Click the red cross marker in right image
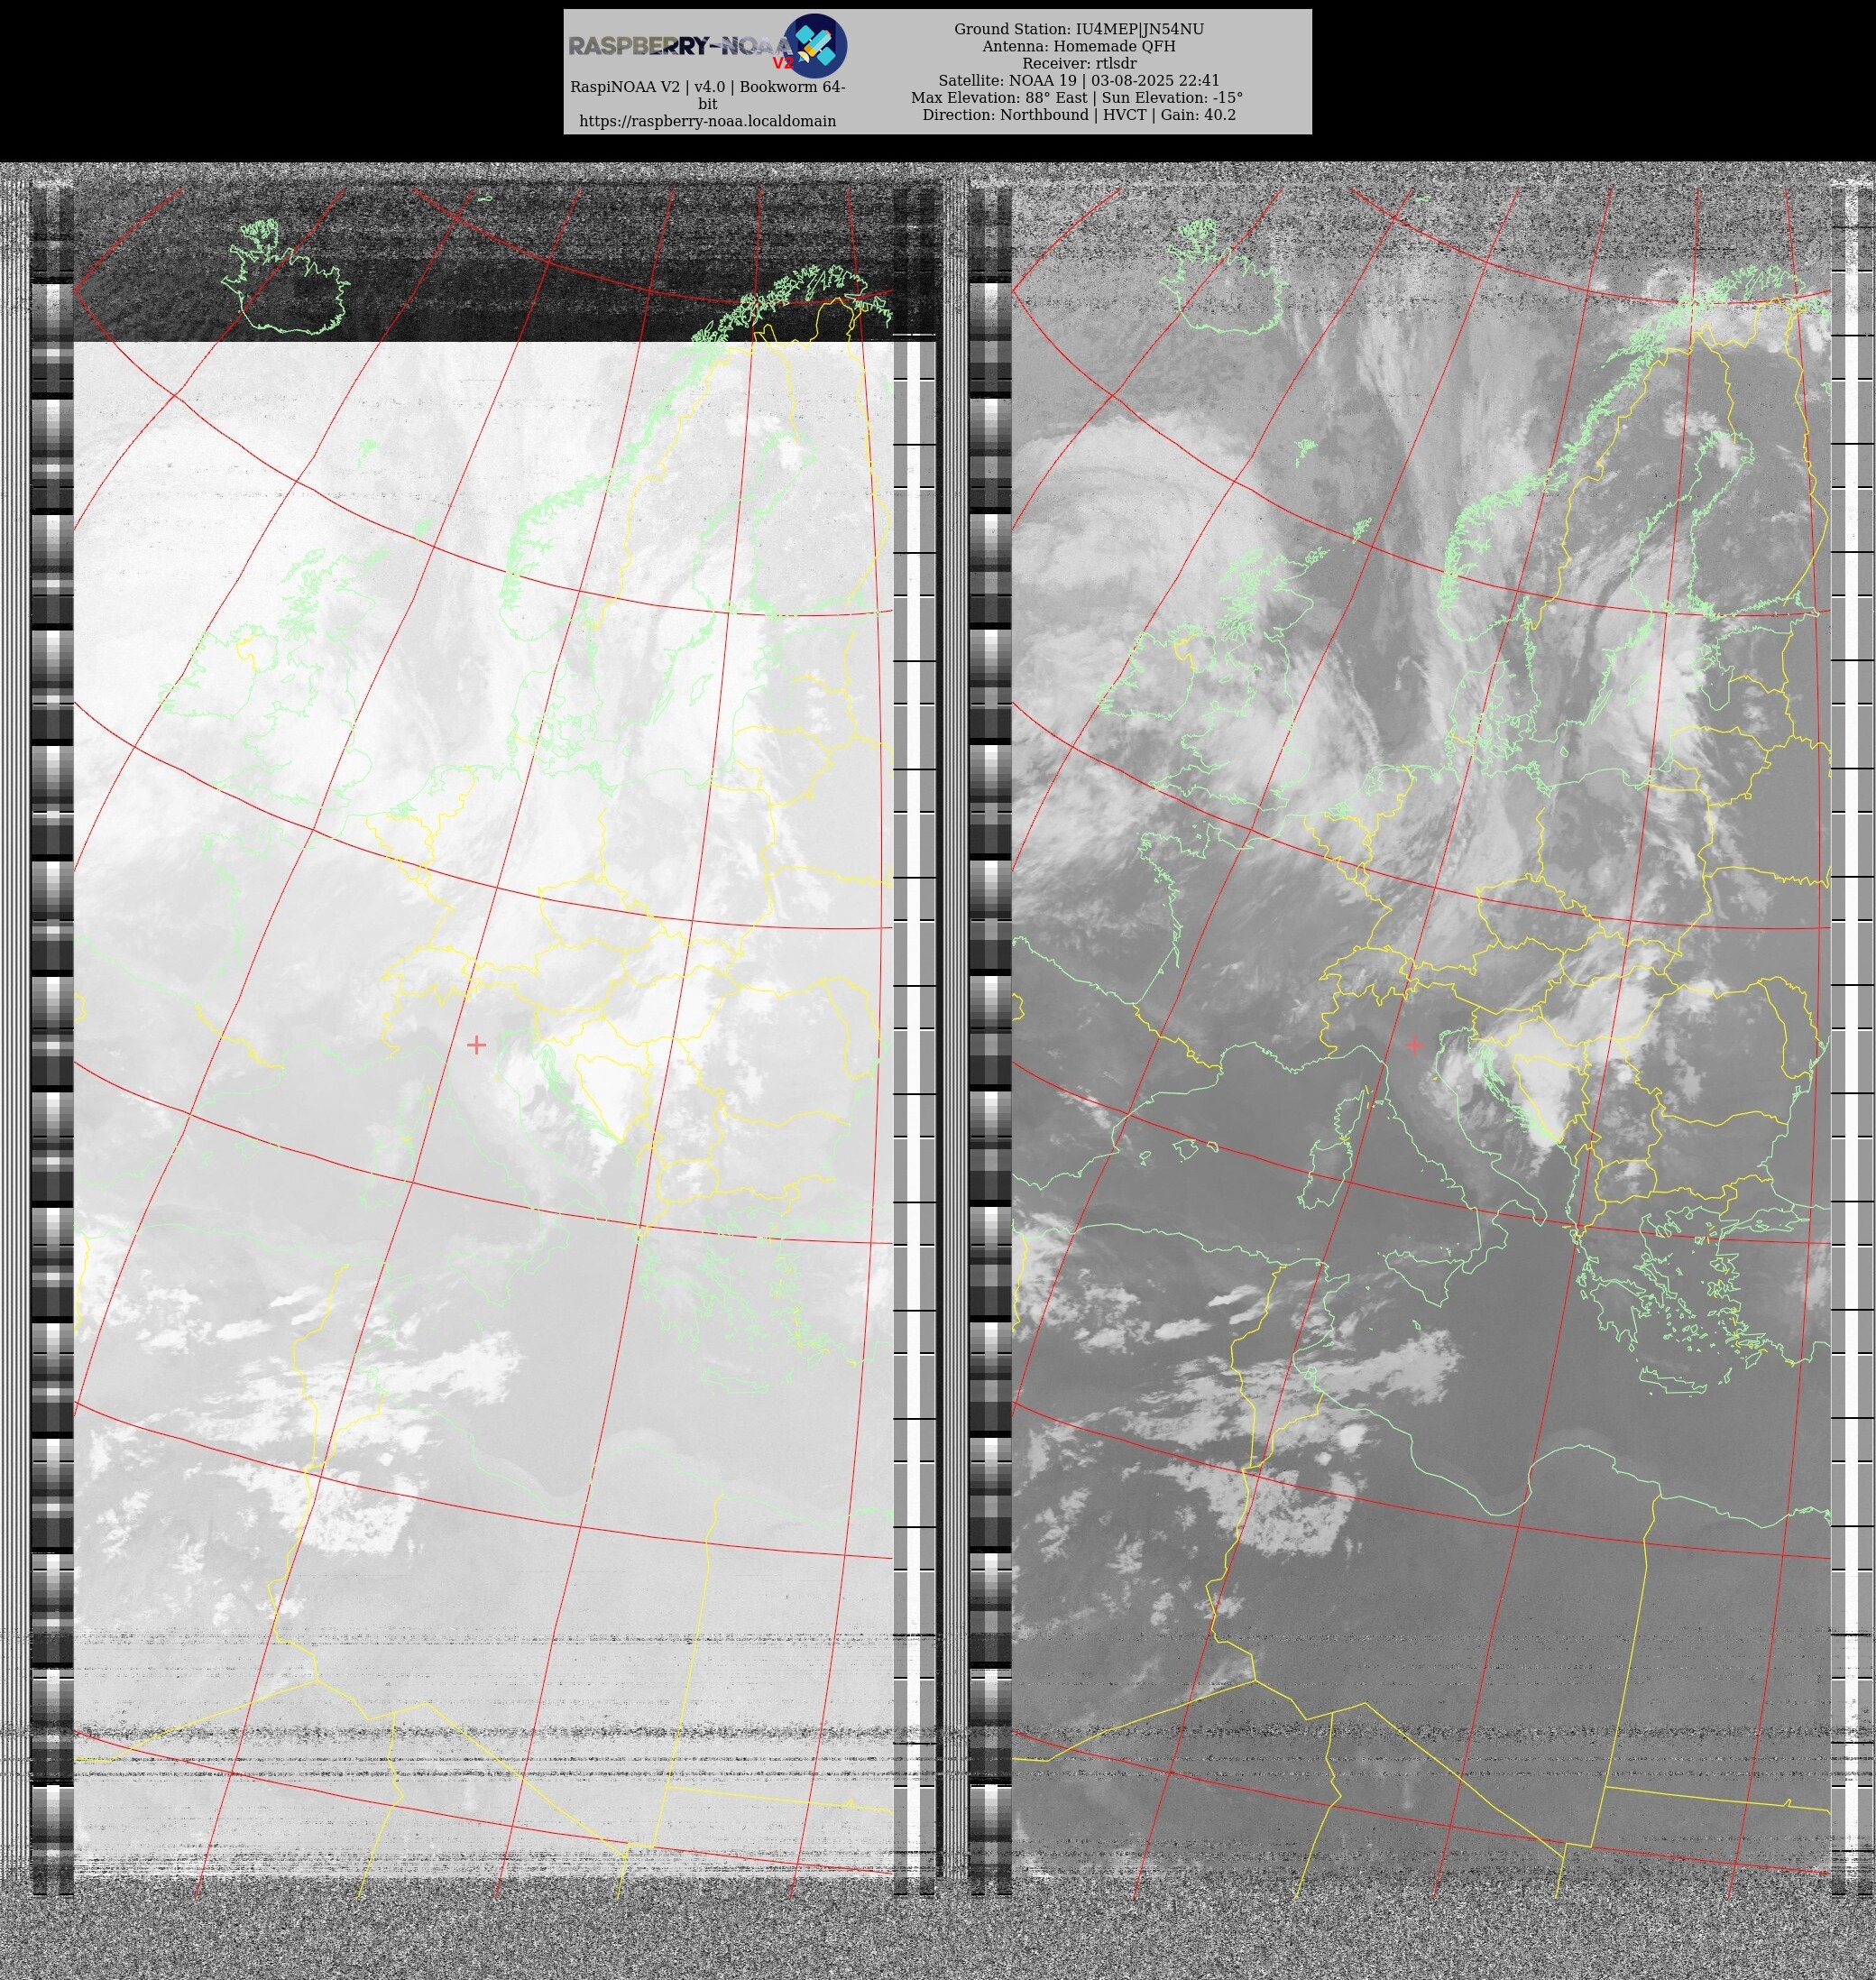The height and width of the screenshot is (1980, 1876). (1414, 1044)
